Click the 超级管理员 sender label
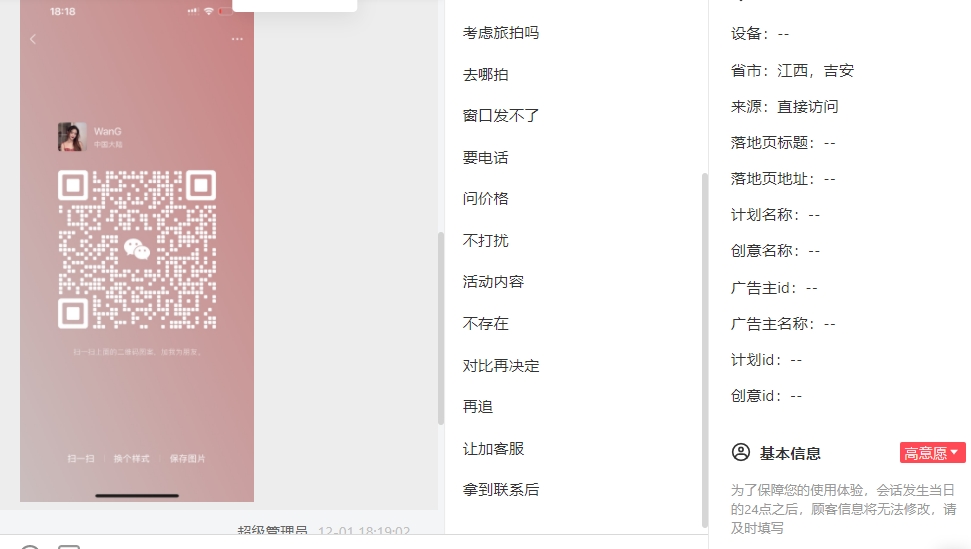This screenshot has width=971, height=549. [x=272, y=530]
